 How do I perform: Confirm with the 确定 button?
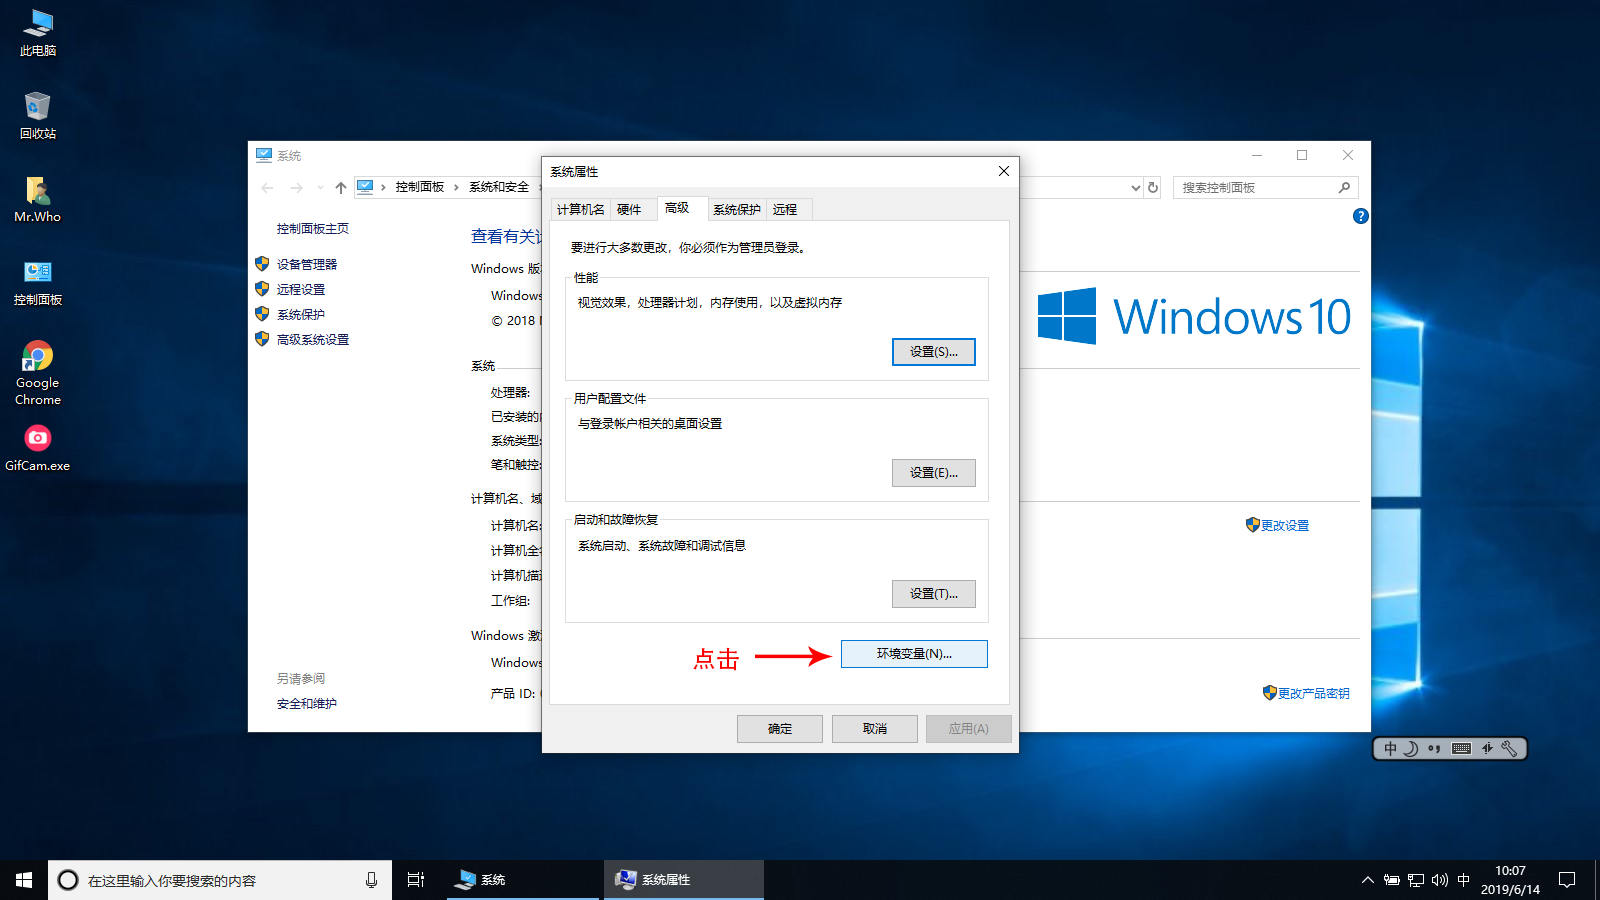(780, 729)
